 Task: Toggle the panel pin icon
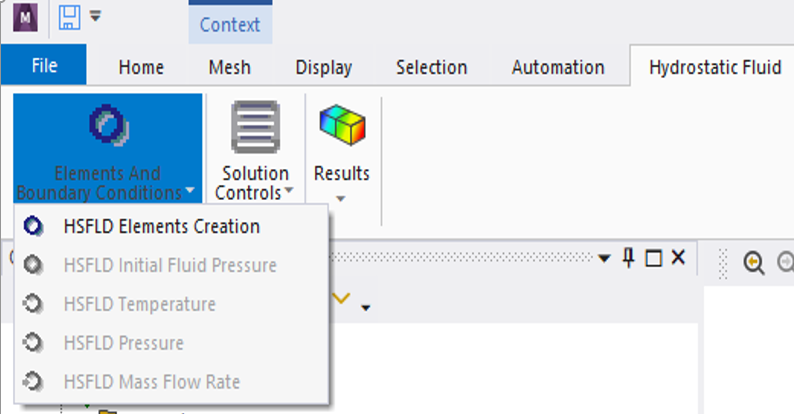(628, 258)
